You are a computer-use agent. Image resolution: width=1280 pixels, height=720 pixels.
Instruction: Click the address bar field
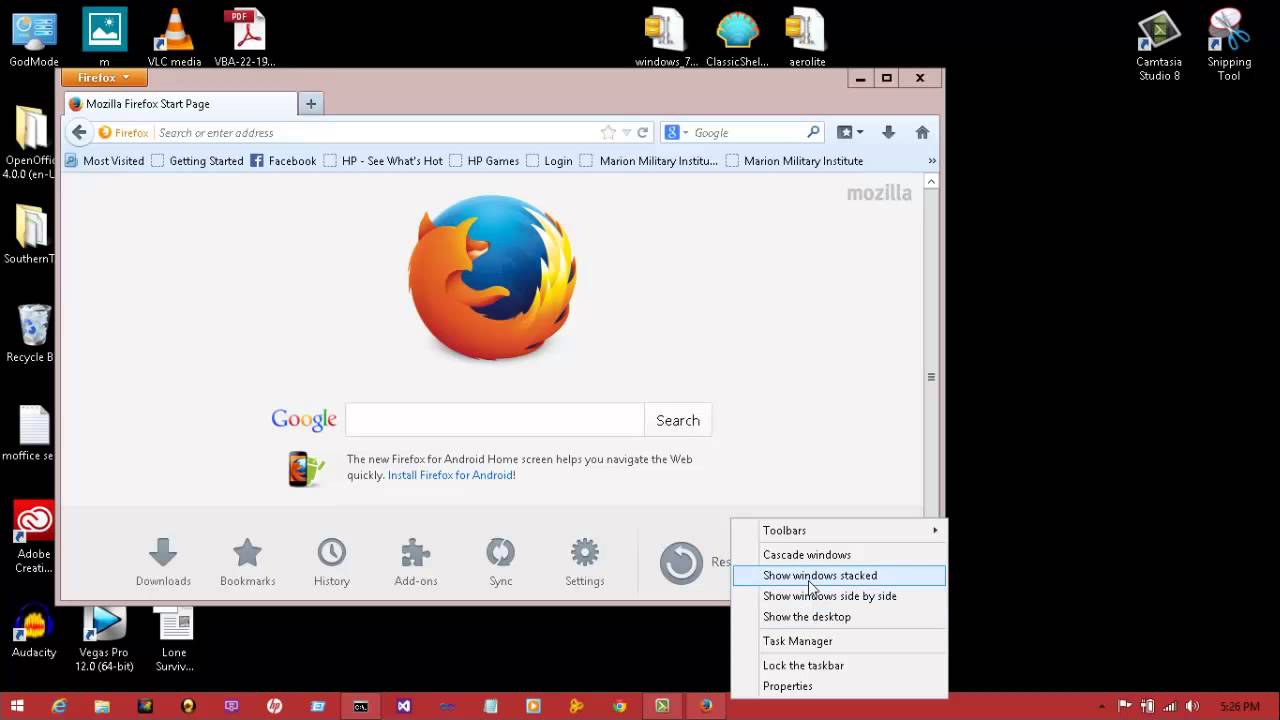point(375,132)
